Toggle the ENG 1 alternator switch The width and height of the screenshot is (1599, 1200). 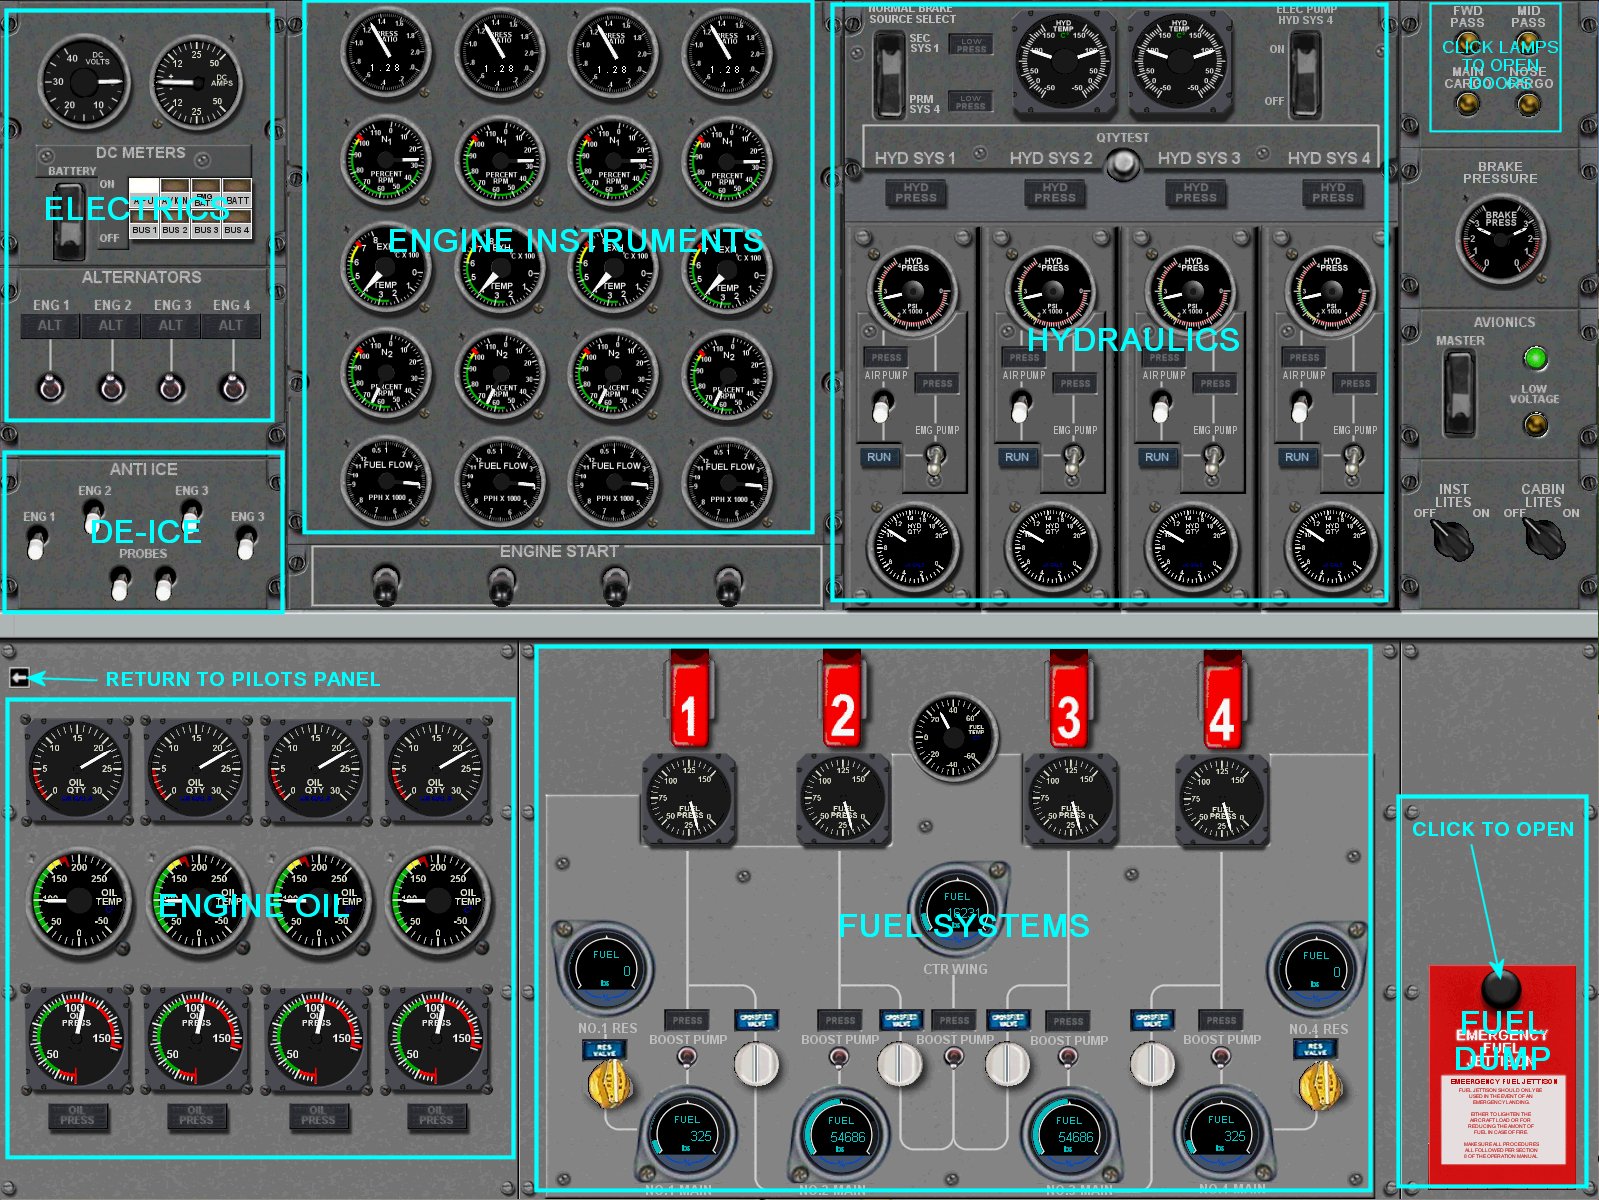point(50,385)
